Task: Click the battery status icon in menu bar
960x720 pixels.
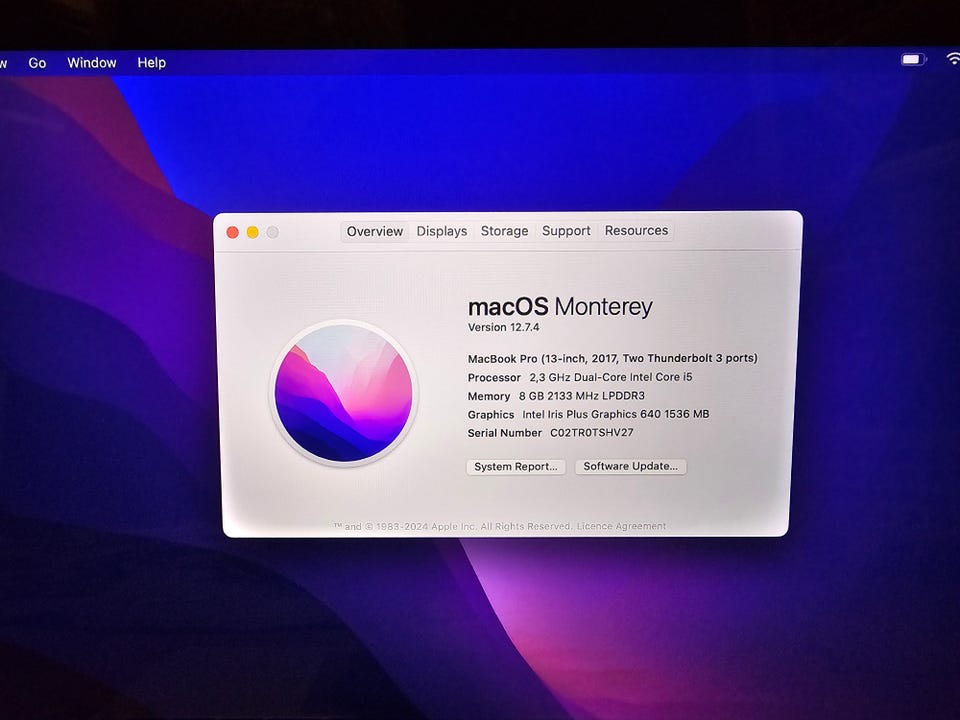Action: 913,59
